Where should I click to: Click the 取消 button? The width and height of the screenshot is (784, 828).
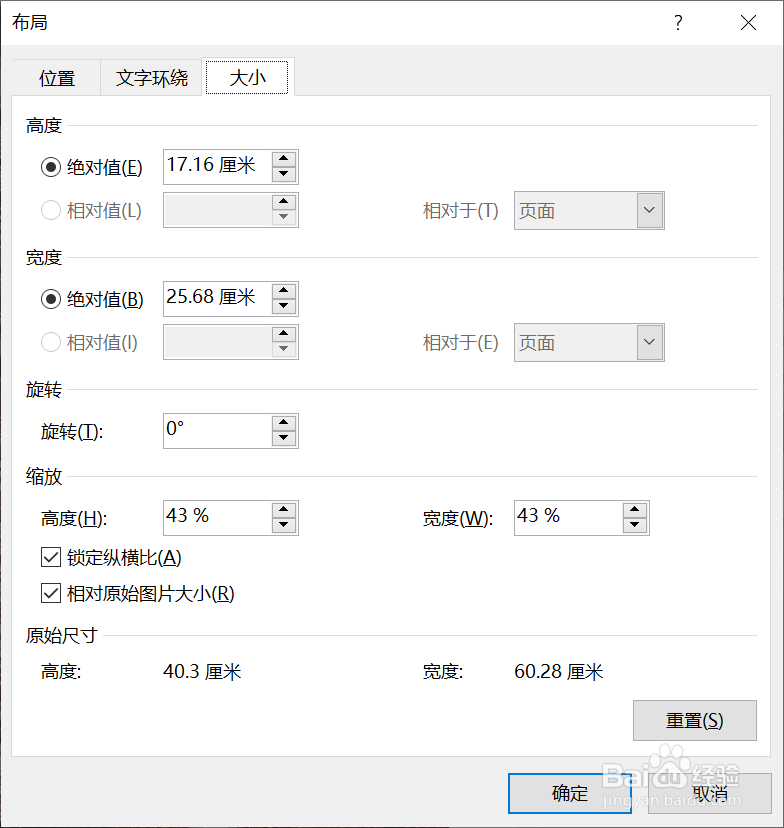click(710, 793)
